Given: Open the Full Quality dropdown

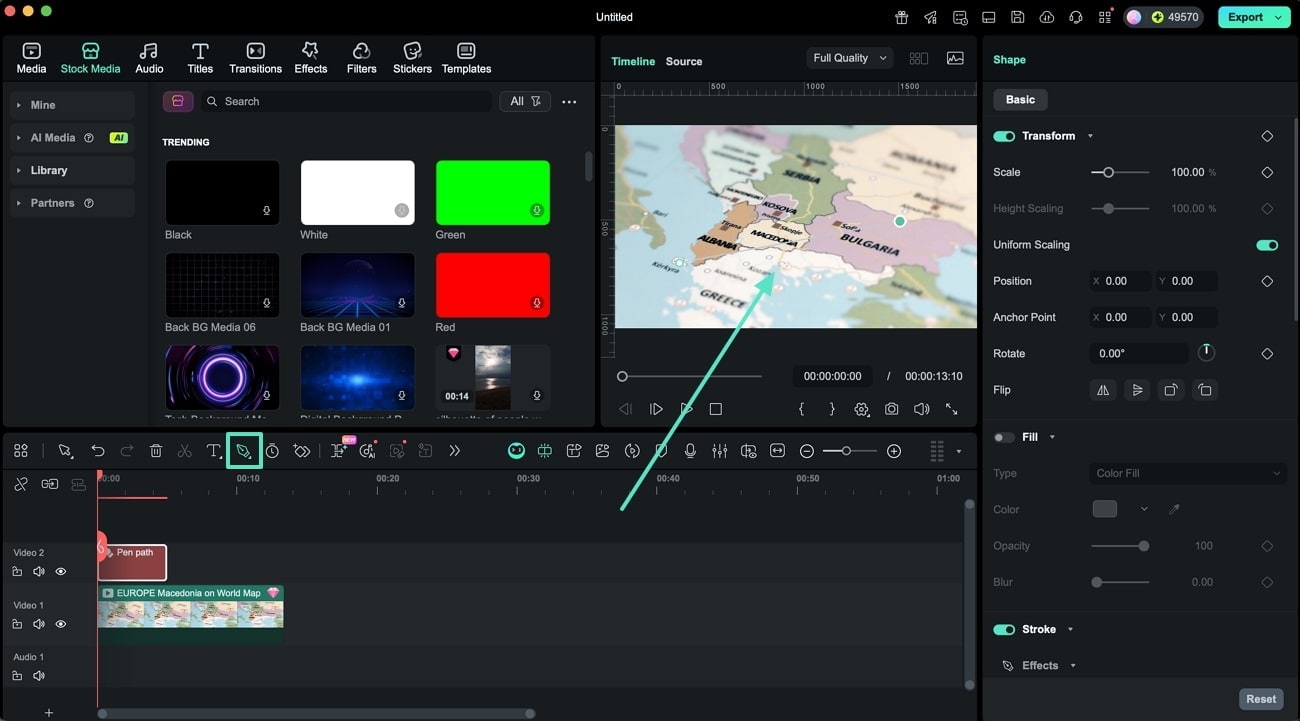Looking at the screenshot, I should point(849,58).
